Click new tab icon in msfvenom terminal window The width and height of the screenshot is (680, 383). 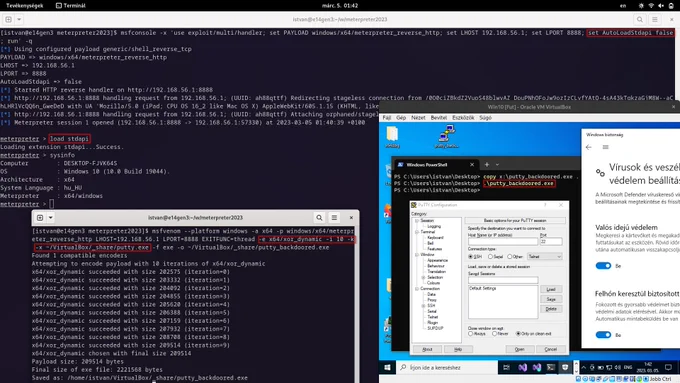point(40,218)
